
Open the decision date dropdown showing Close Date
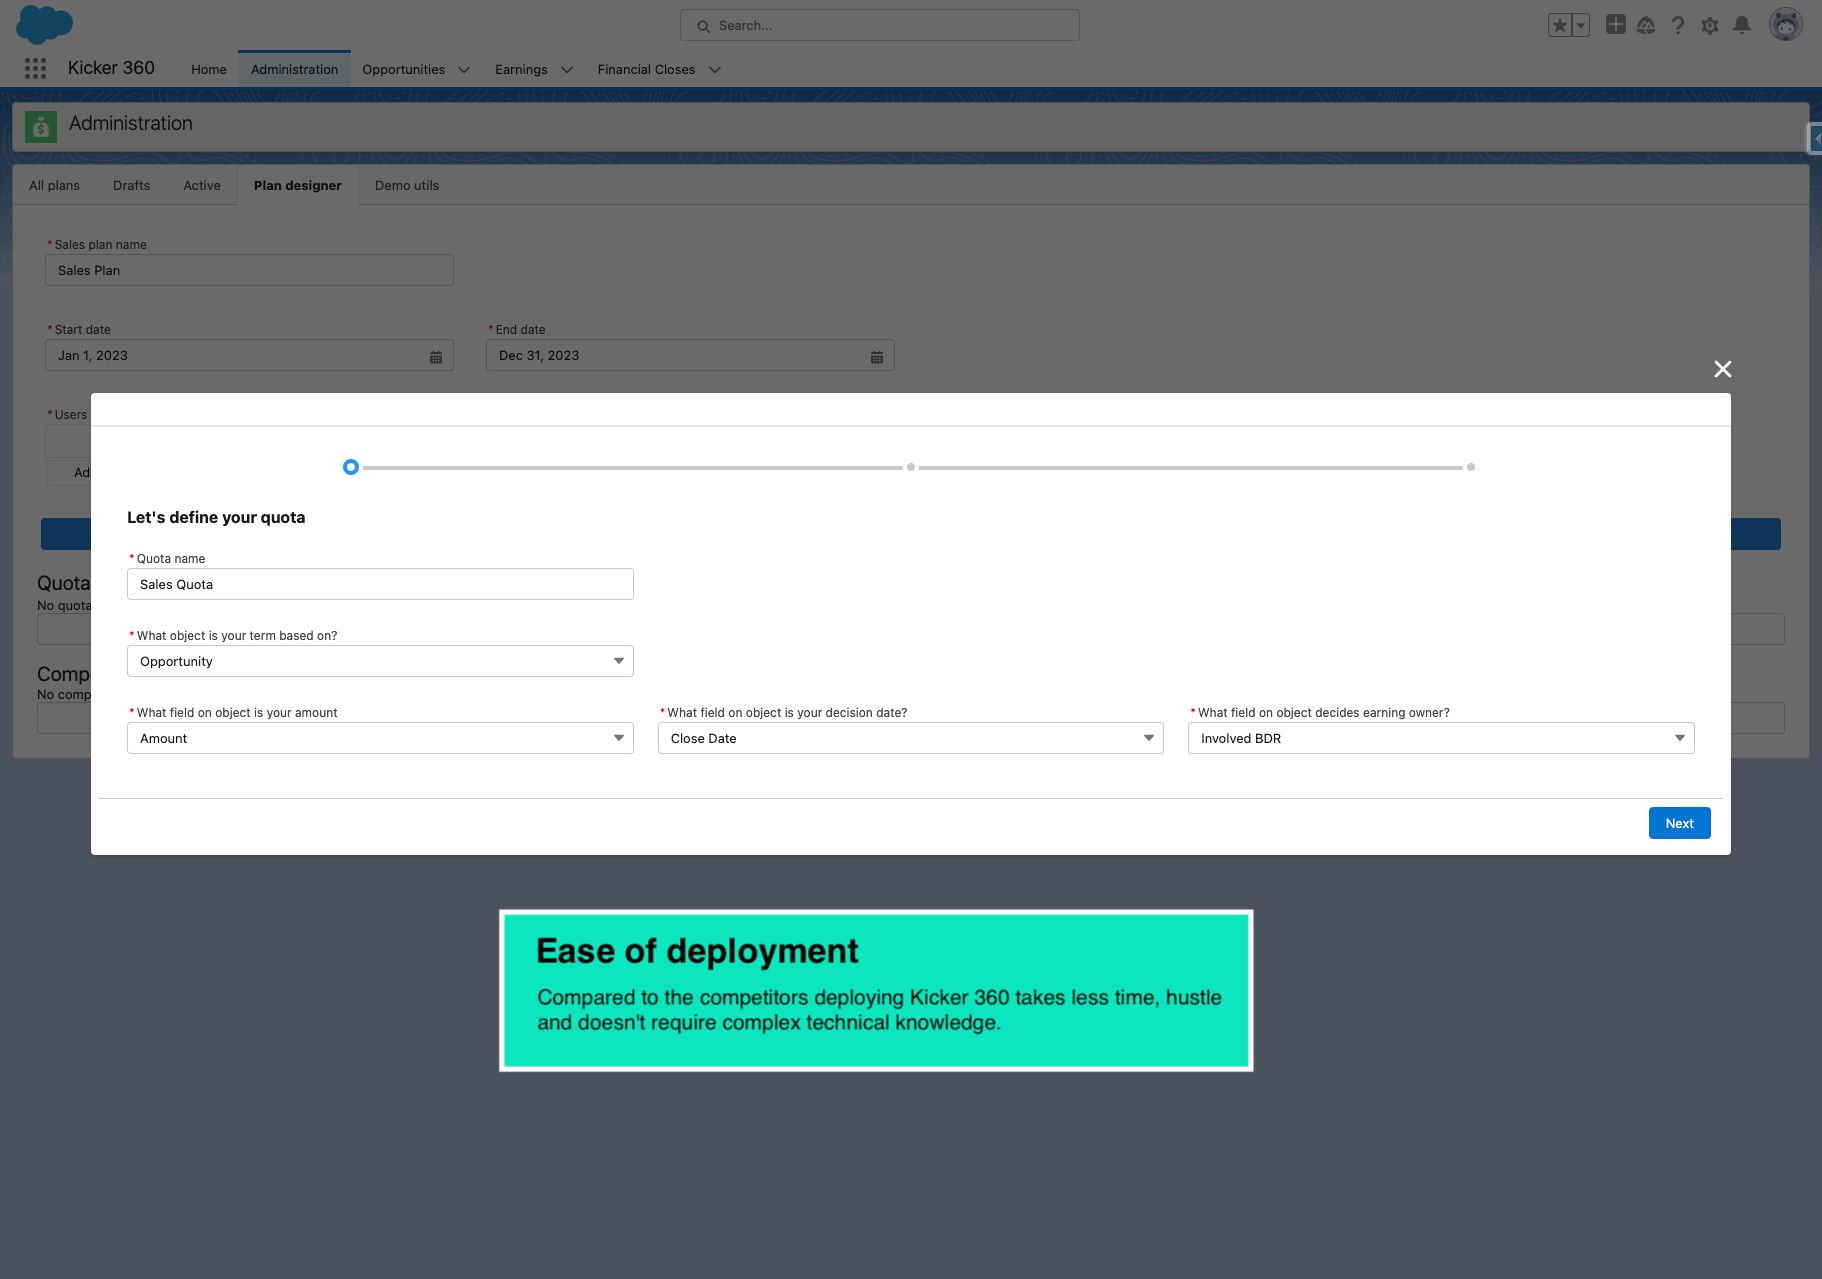[x=911, y=738]
